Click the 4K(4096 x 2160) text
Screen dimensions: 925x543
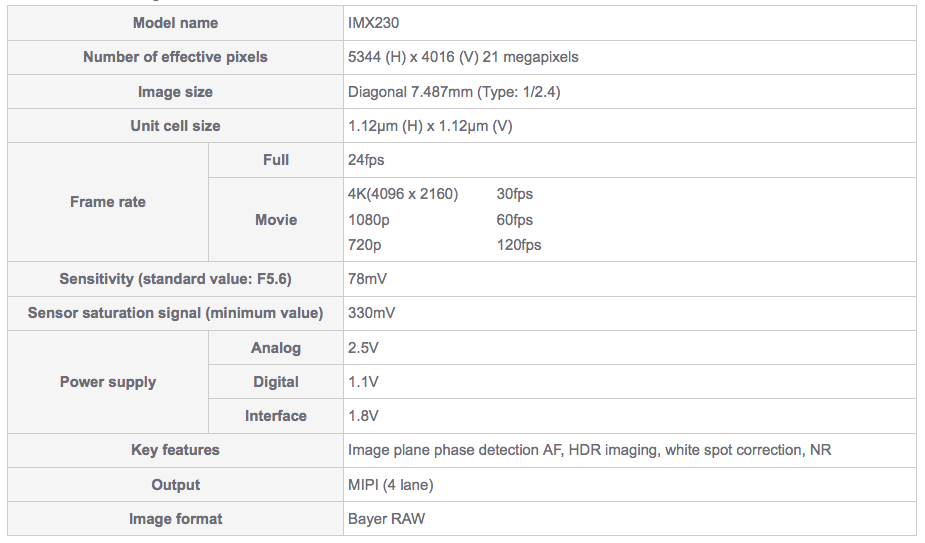point(403,194)
